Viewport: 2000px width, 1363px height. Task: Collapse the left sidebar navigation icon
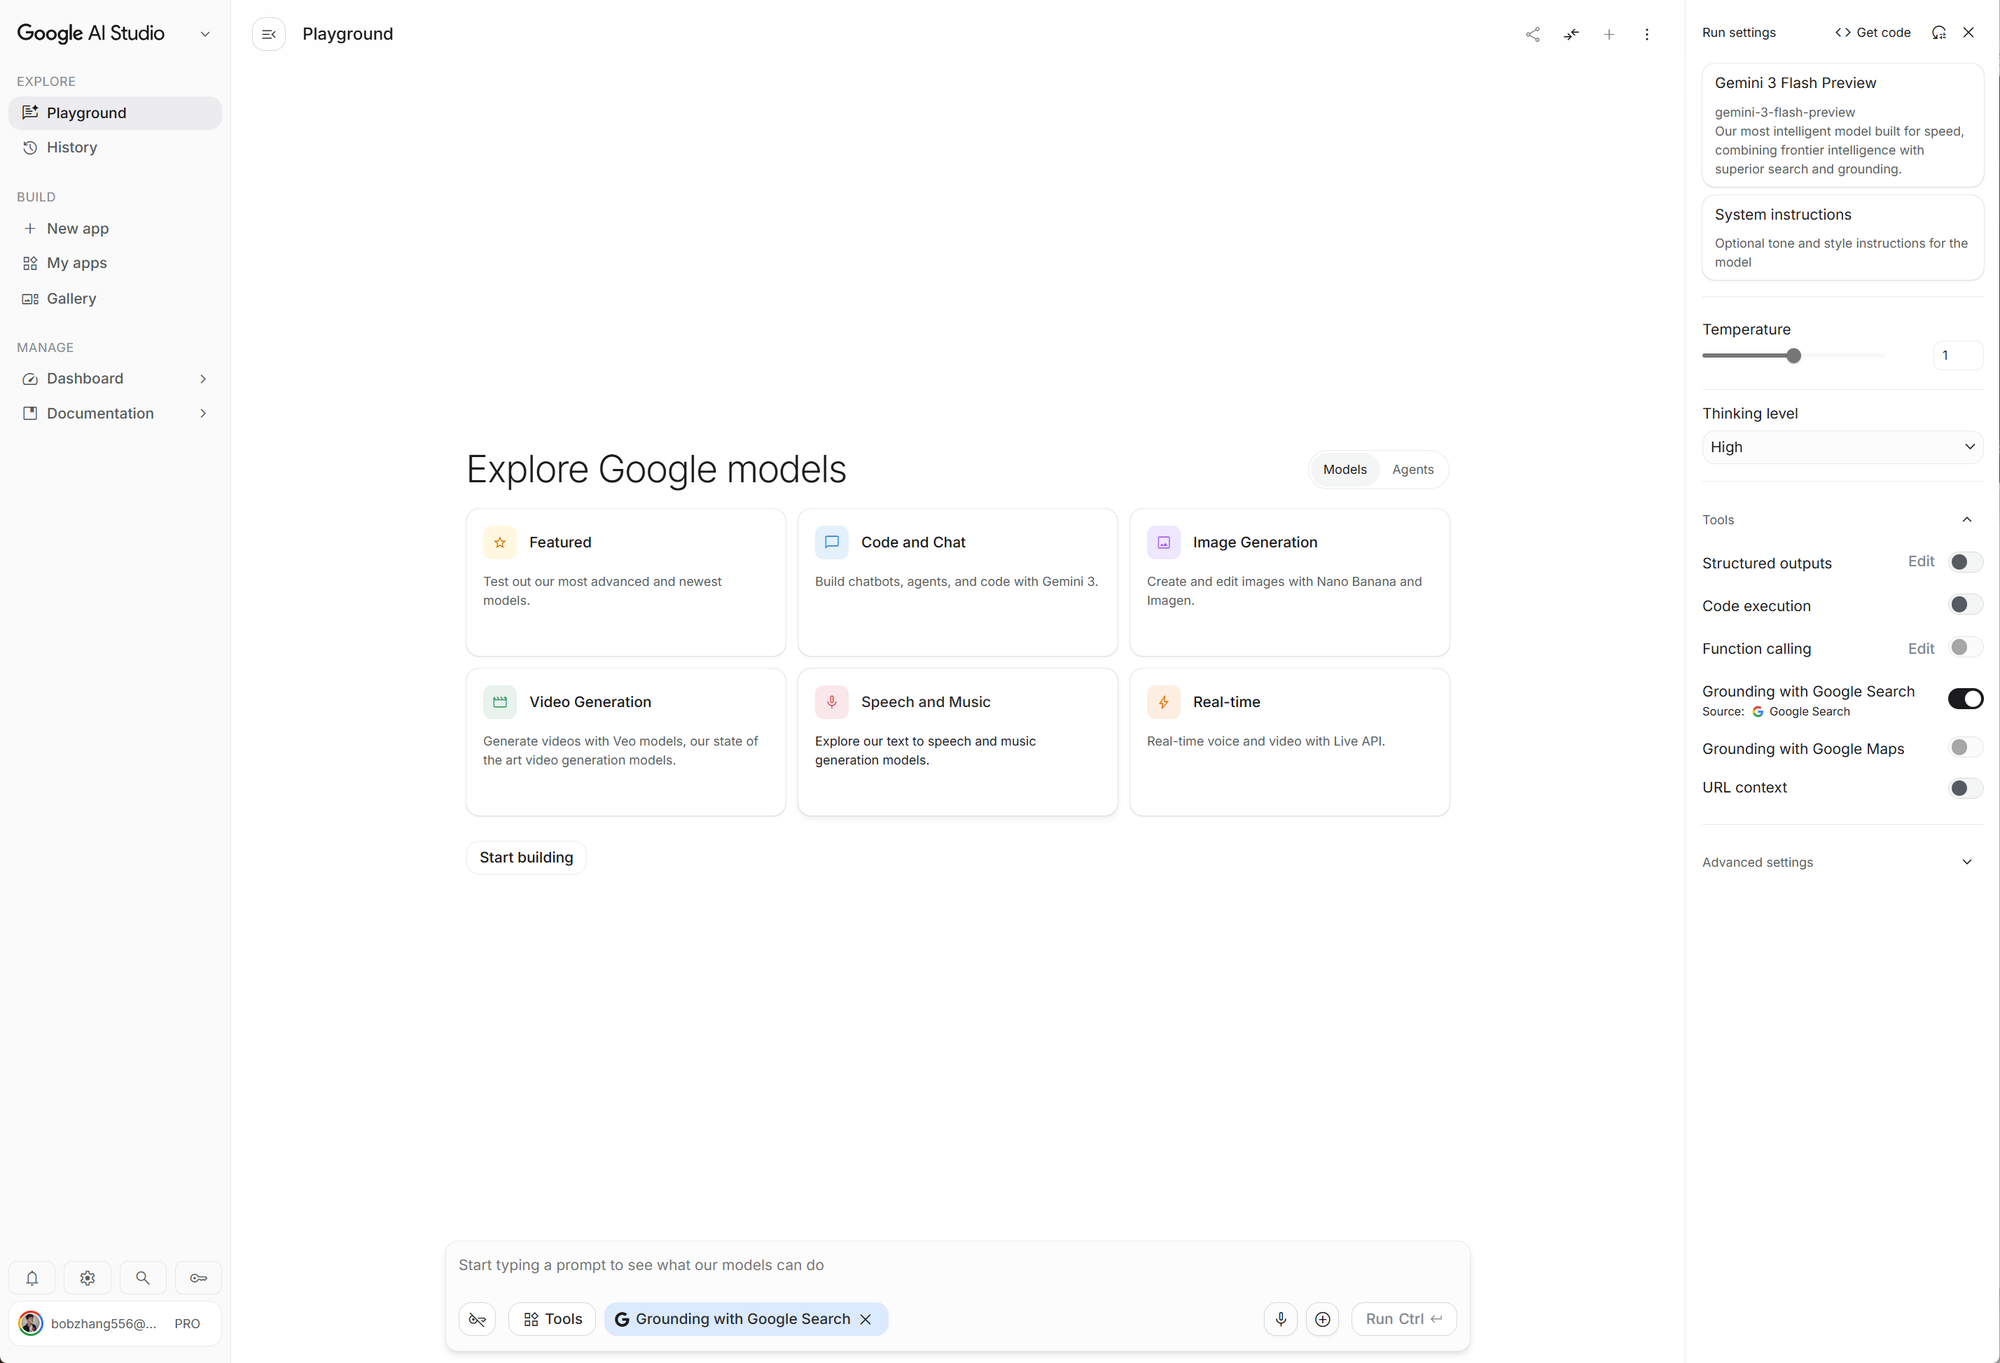click(269, 34)
